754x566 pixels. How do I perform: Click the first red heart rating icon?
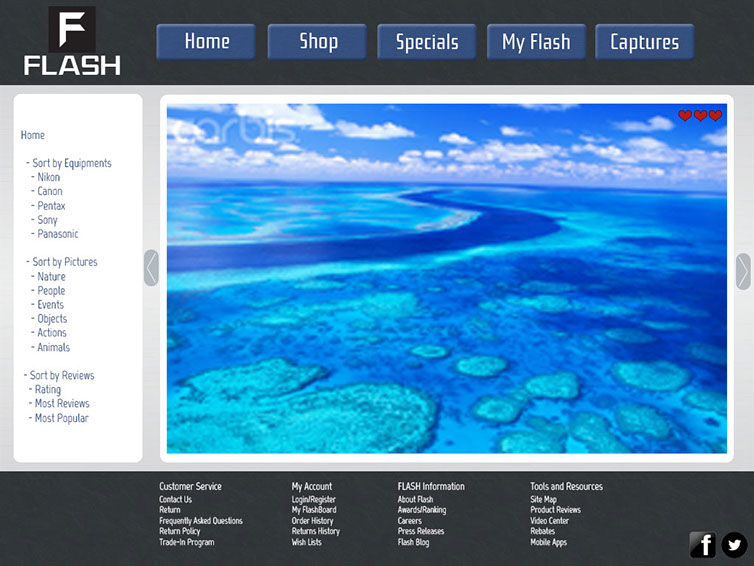pos(685,116)
